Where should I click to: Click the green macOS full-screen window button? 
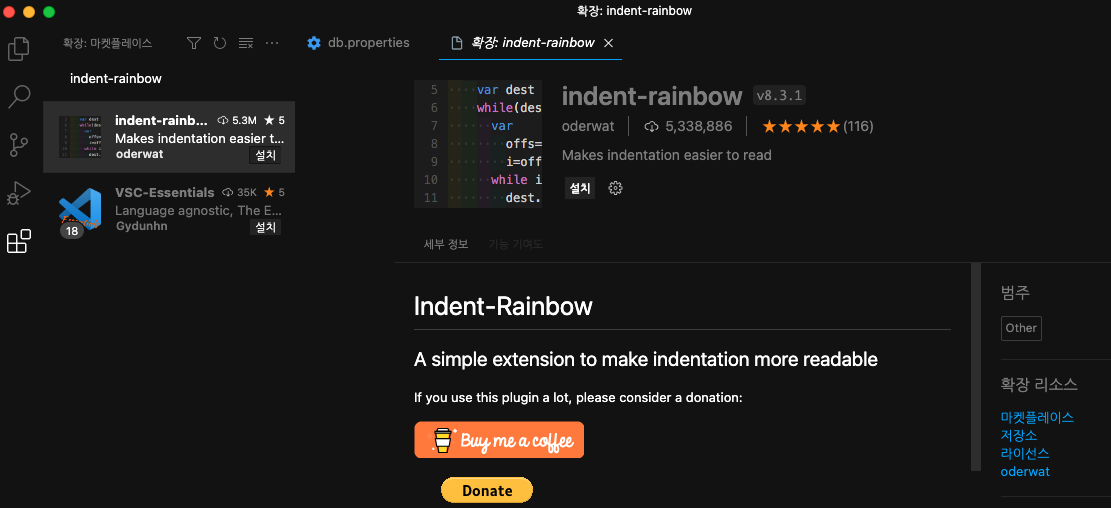click(x=49, y=11)
